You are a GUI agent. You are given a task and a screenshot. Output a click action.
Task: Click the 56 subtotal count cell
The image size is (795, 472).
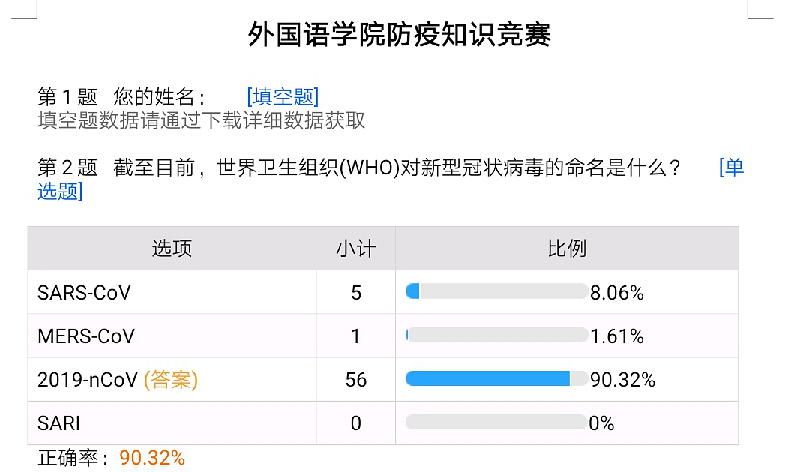355,380
